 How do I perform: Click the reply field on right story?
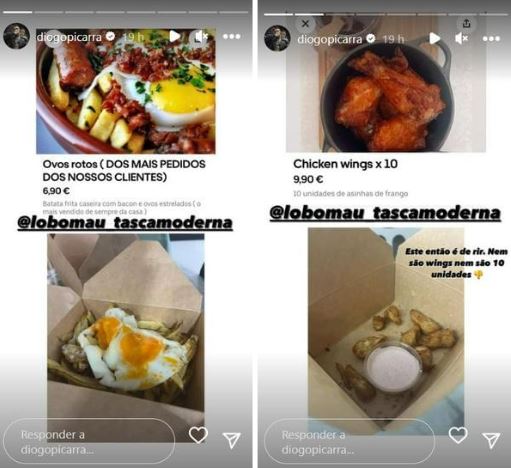(349, 441)
